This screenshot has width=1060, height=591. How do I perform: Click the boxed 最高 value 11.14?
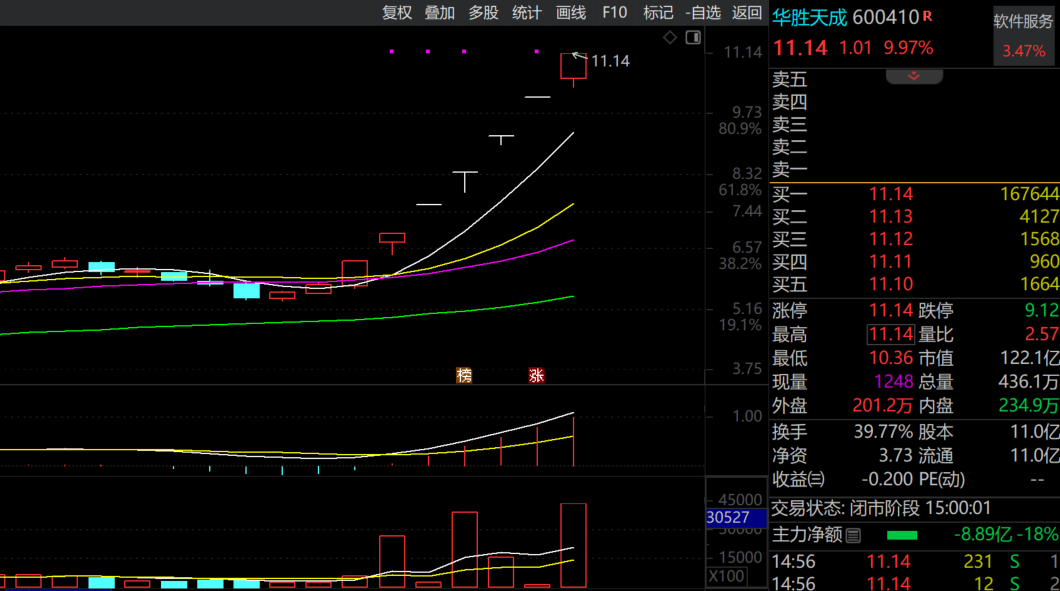point(890,334)
